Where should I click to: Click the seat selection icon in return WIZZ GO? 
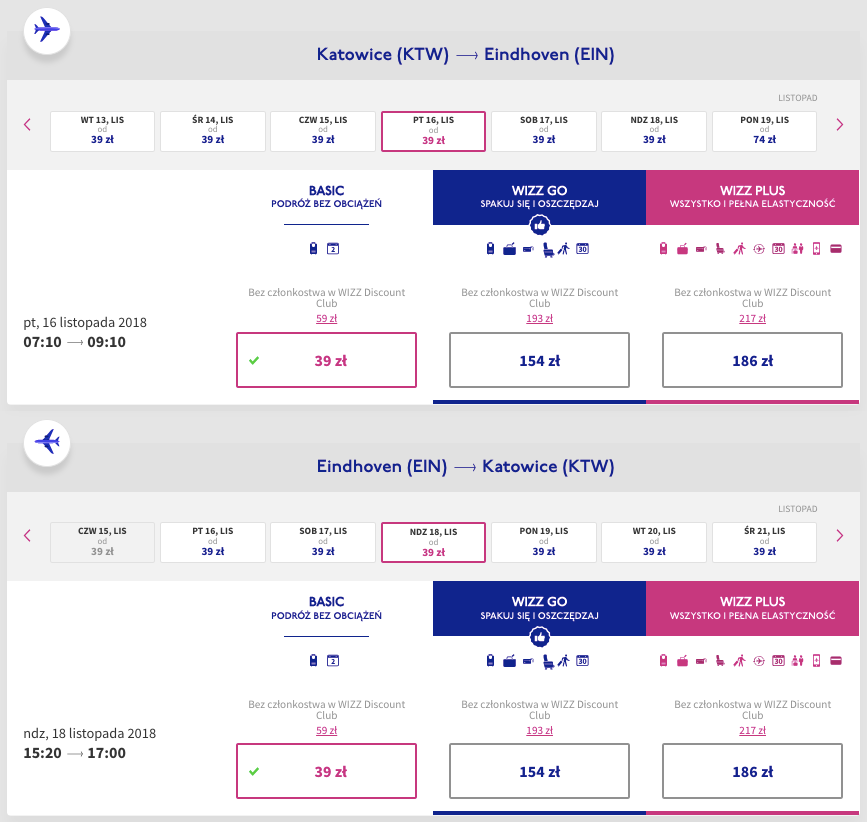[548, 660]
